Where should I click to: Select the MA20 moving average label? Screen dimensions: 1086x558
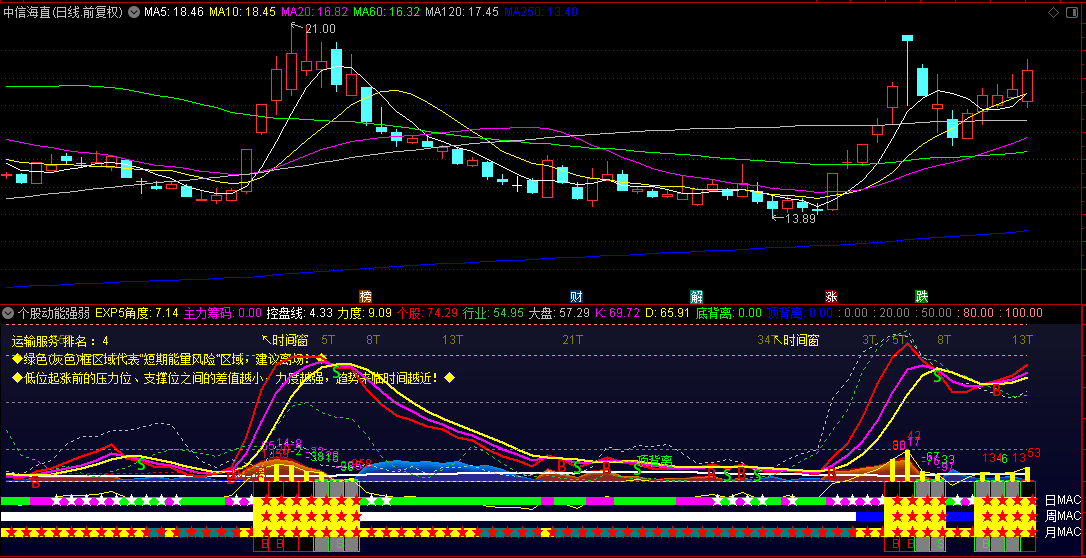pos(315,12)
